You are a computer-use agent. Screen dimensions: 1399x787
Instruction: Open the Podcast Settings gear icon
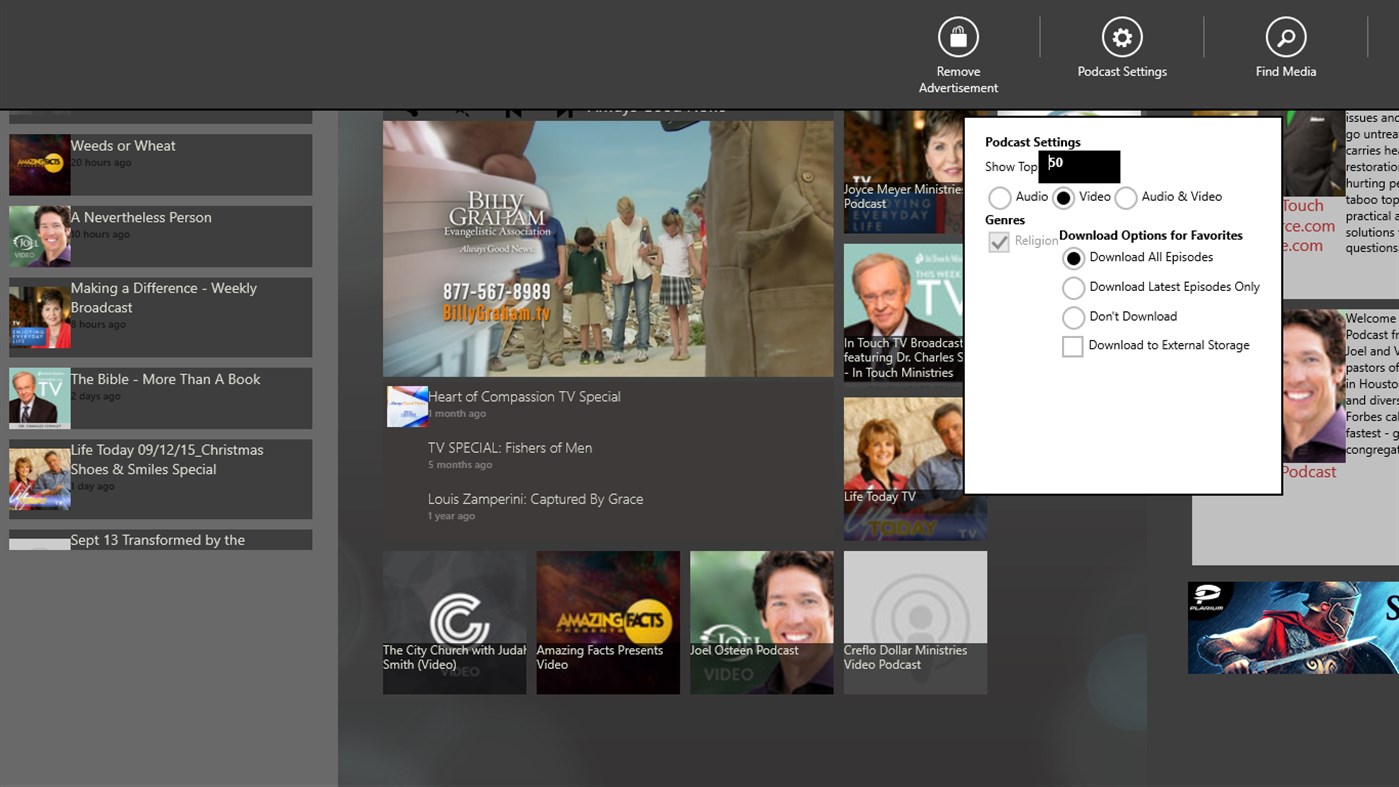point(1121,36)
